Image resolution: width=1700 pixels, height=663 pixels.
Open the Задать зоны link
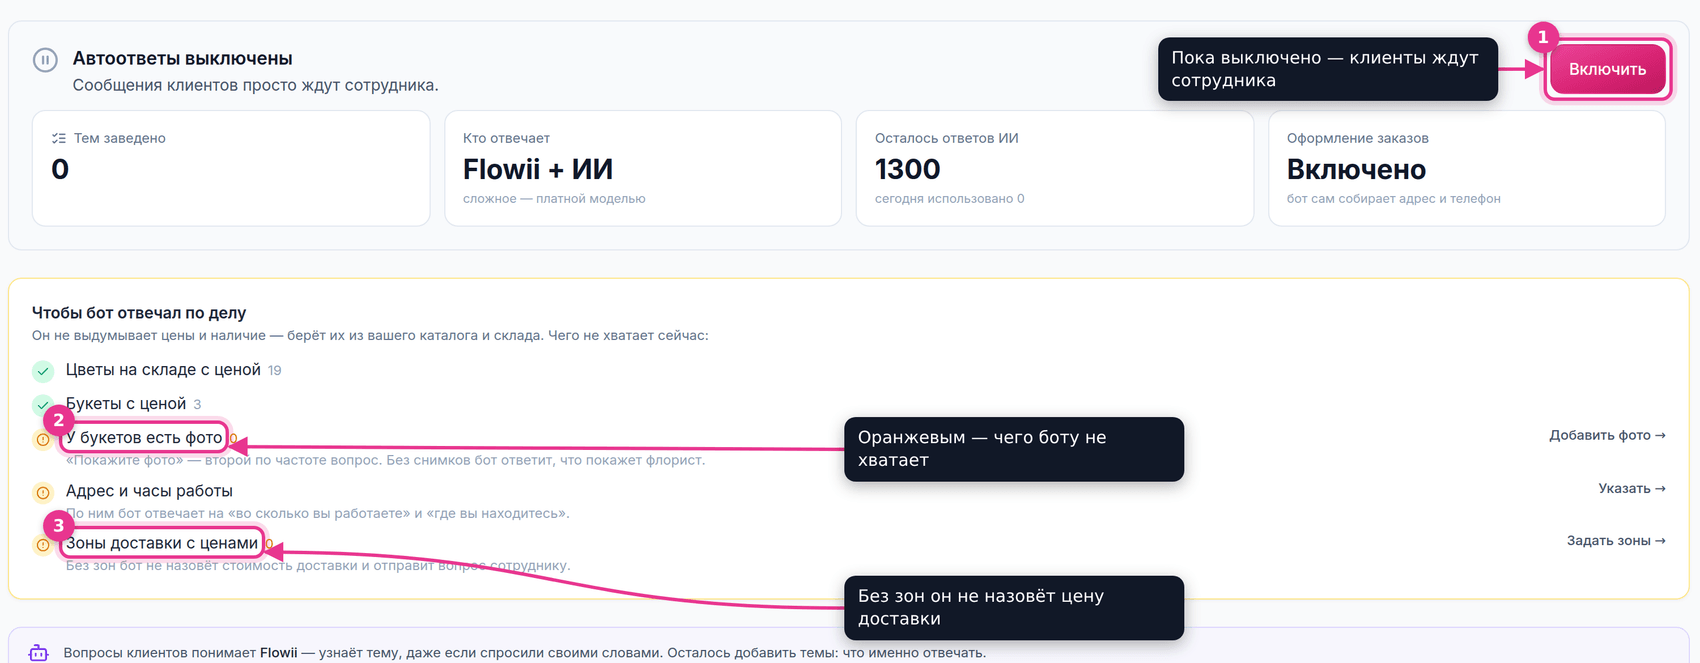(1616, 540)
